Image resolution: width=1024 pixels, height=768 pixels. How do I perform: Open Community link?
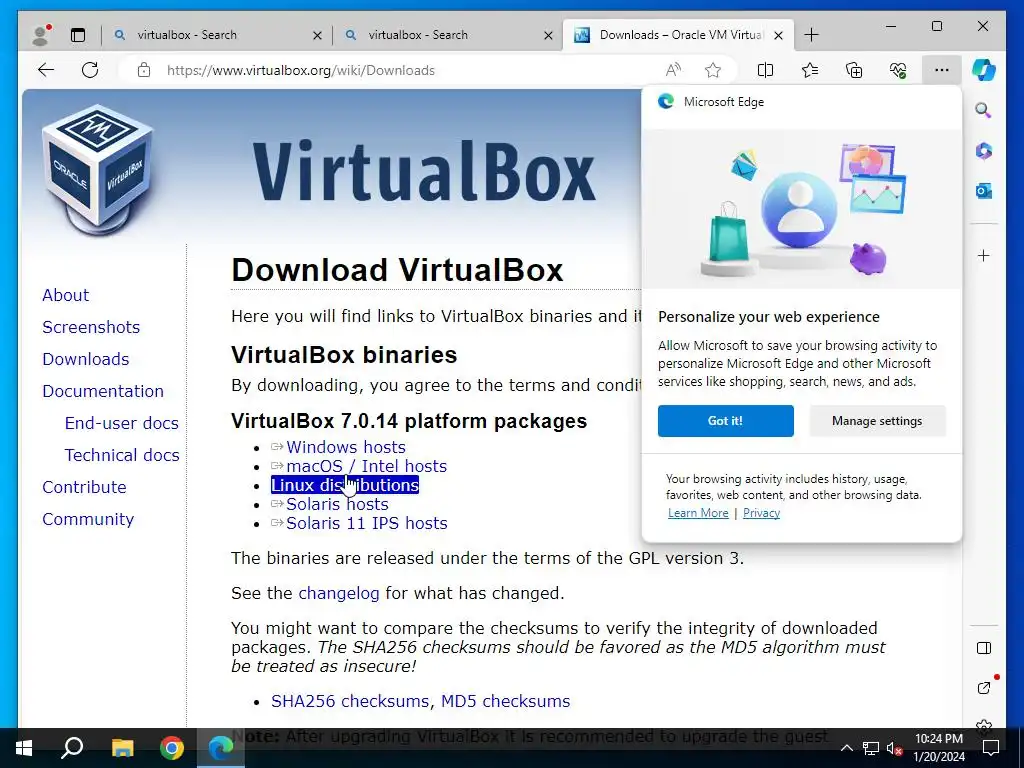pyautogui.click(x=88, y=519)
